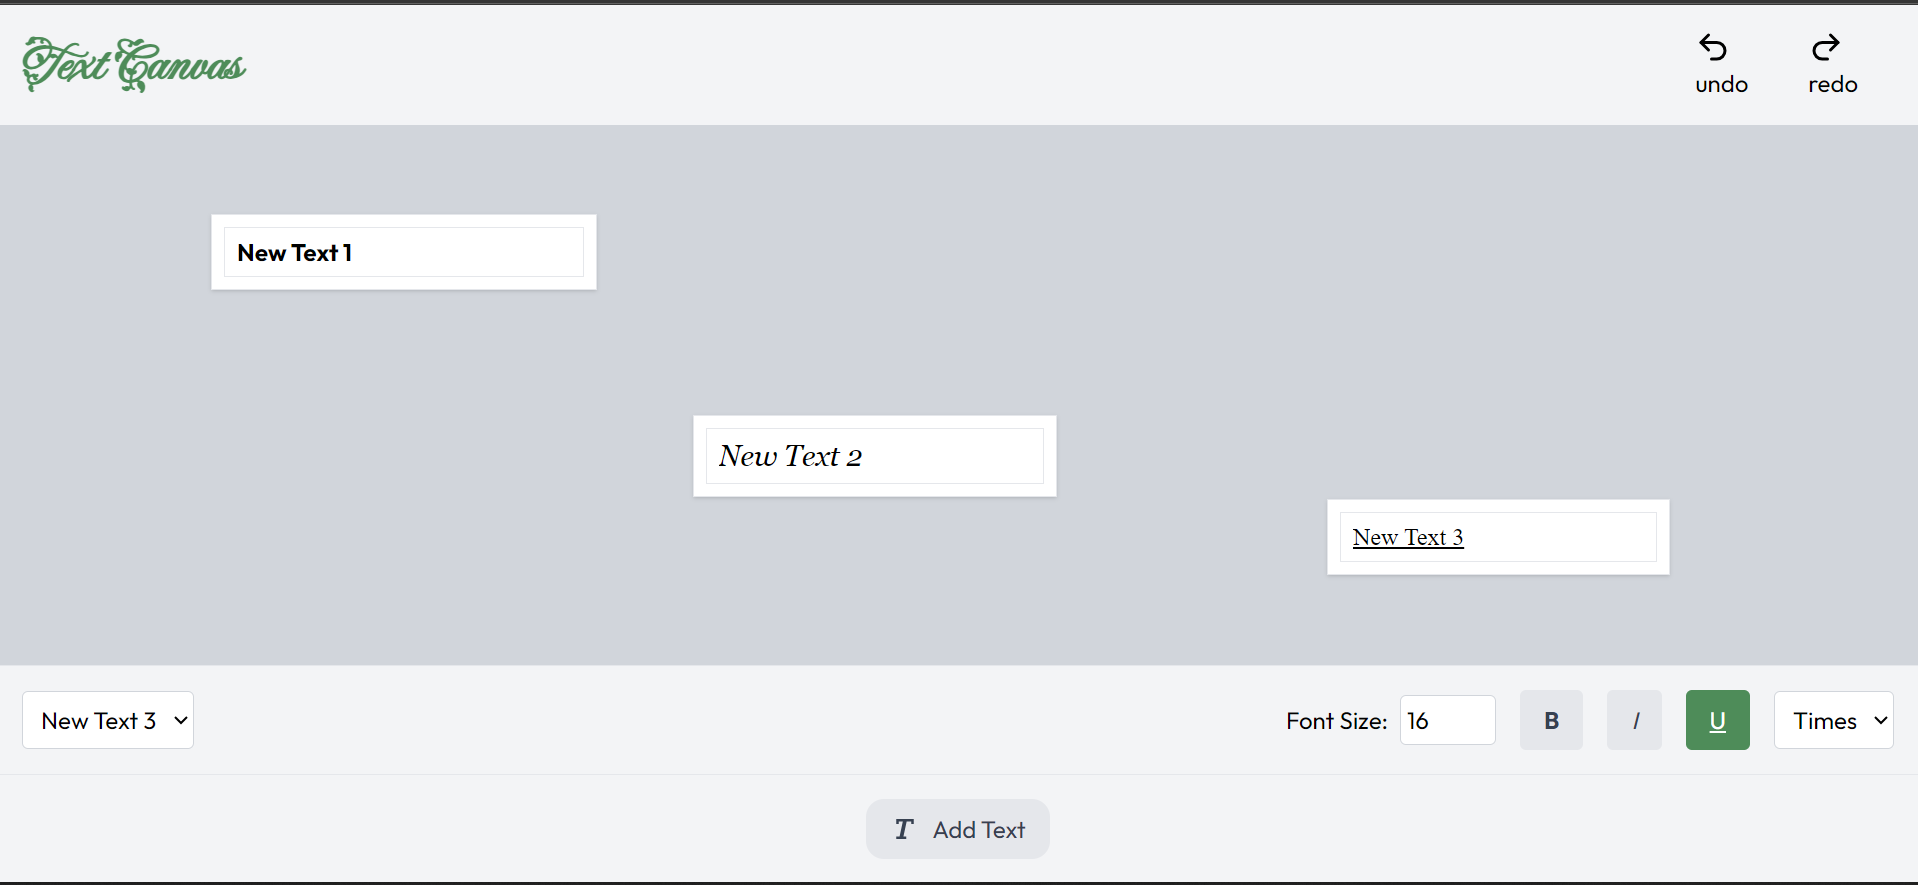Select the bold New Text 1 box
Image resolution: width=1918 pixels, height=885 pixels.
pos(403,252)
